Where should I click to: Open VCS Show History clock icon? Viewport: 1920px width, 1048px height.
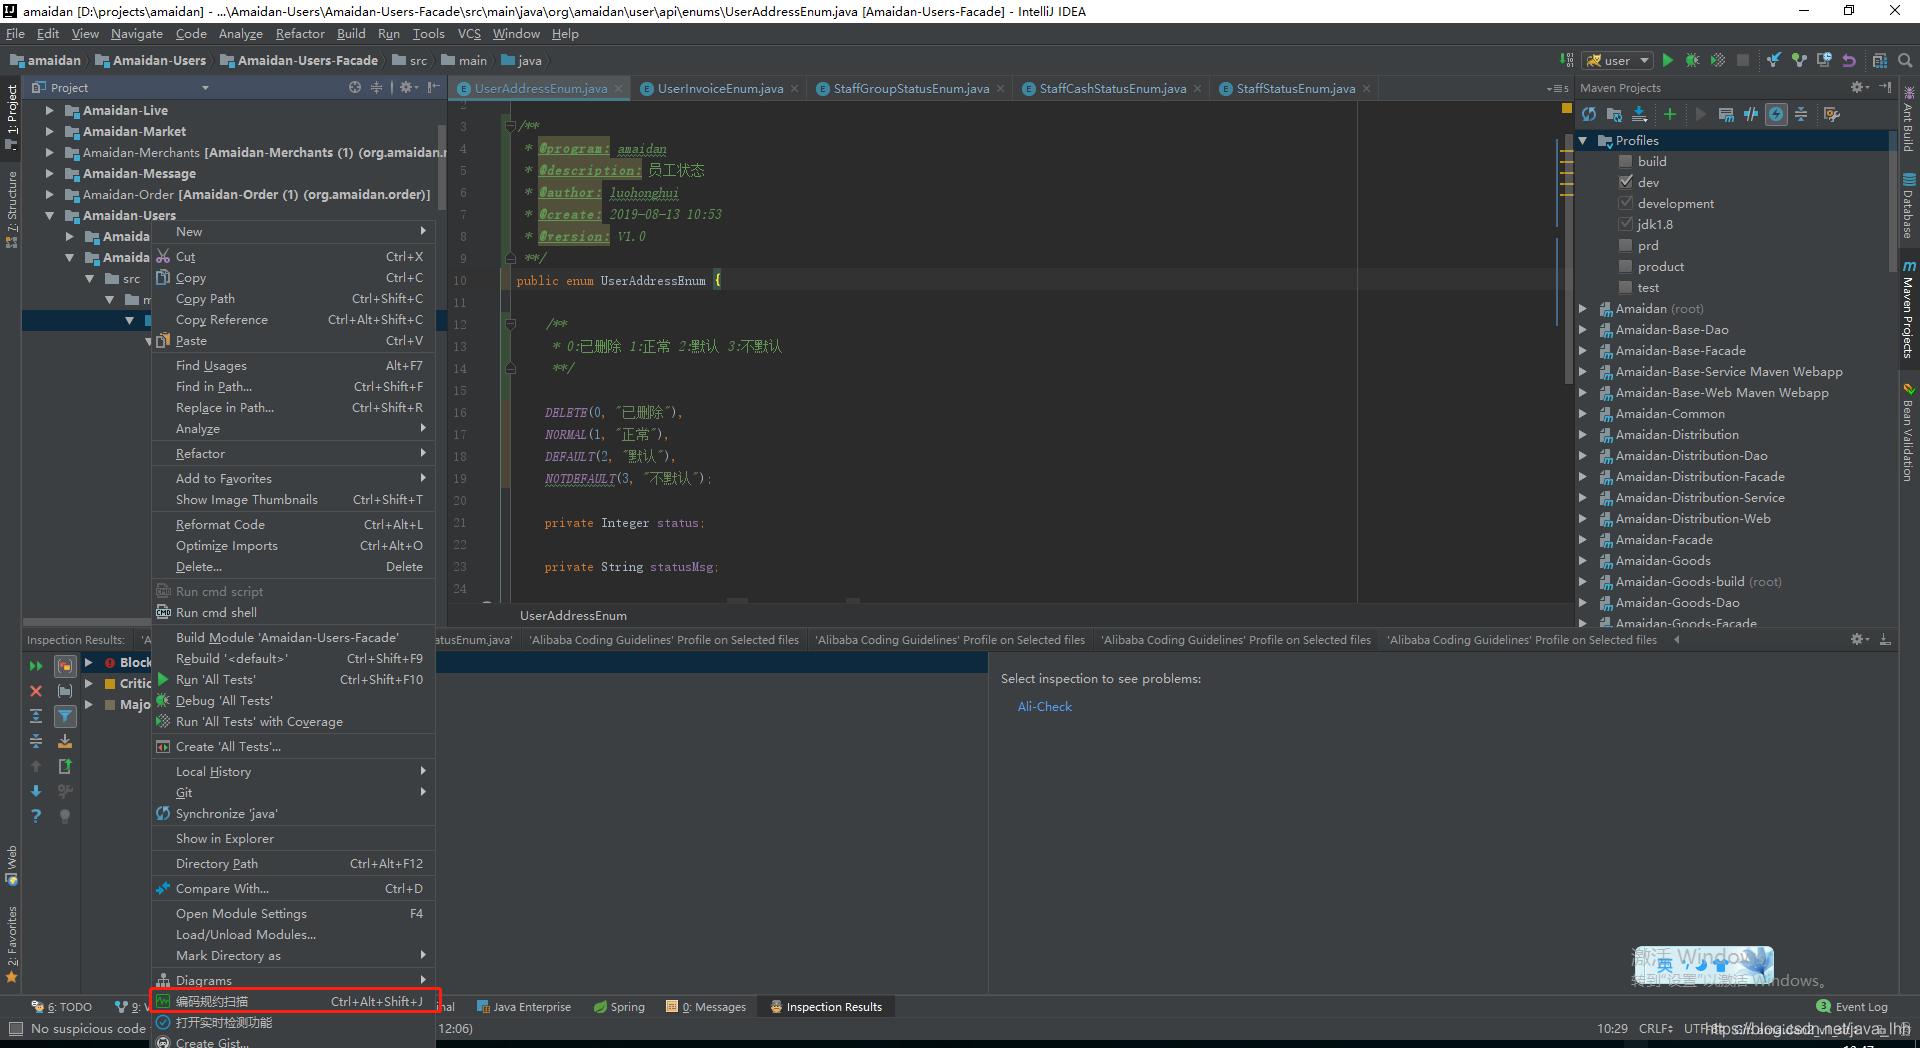(x=1824, y=60)
